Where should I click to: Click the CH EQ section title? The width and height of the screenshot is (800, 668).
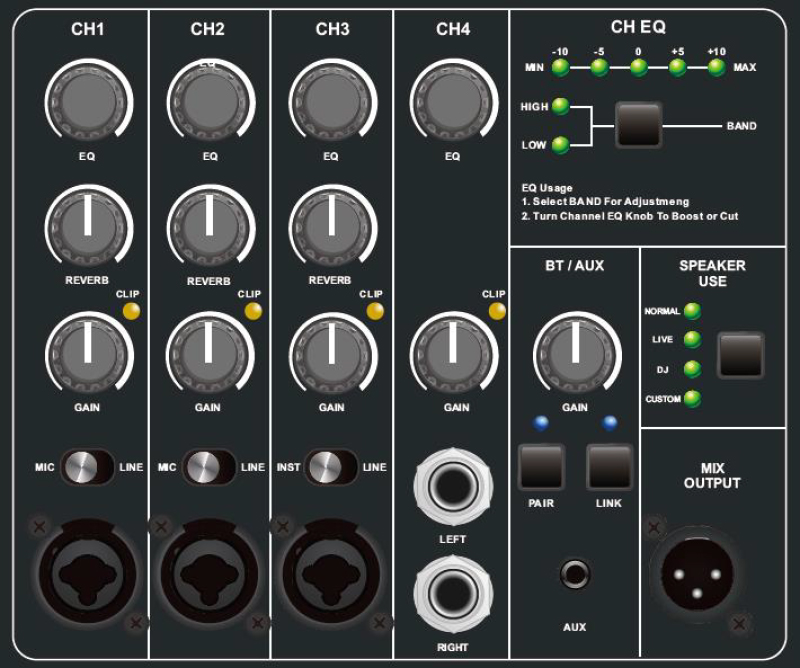click(x=638, y=27)
